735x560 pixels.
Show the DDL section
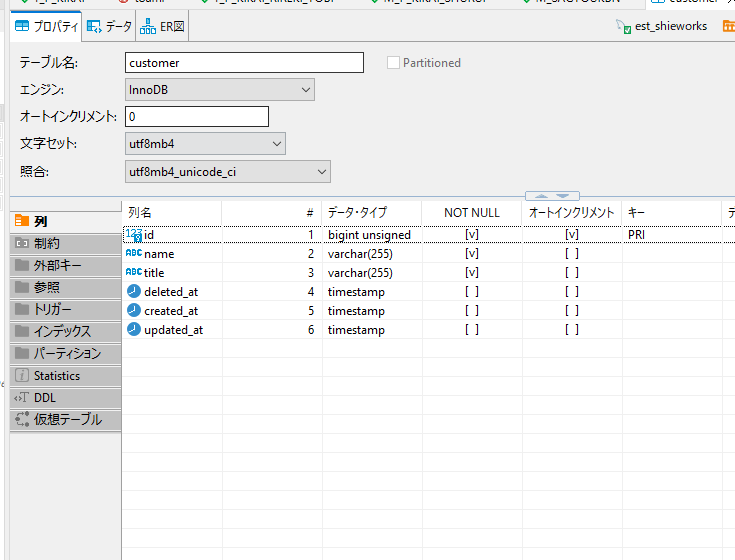tap(66, 397)
